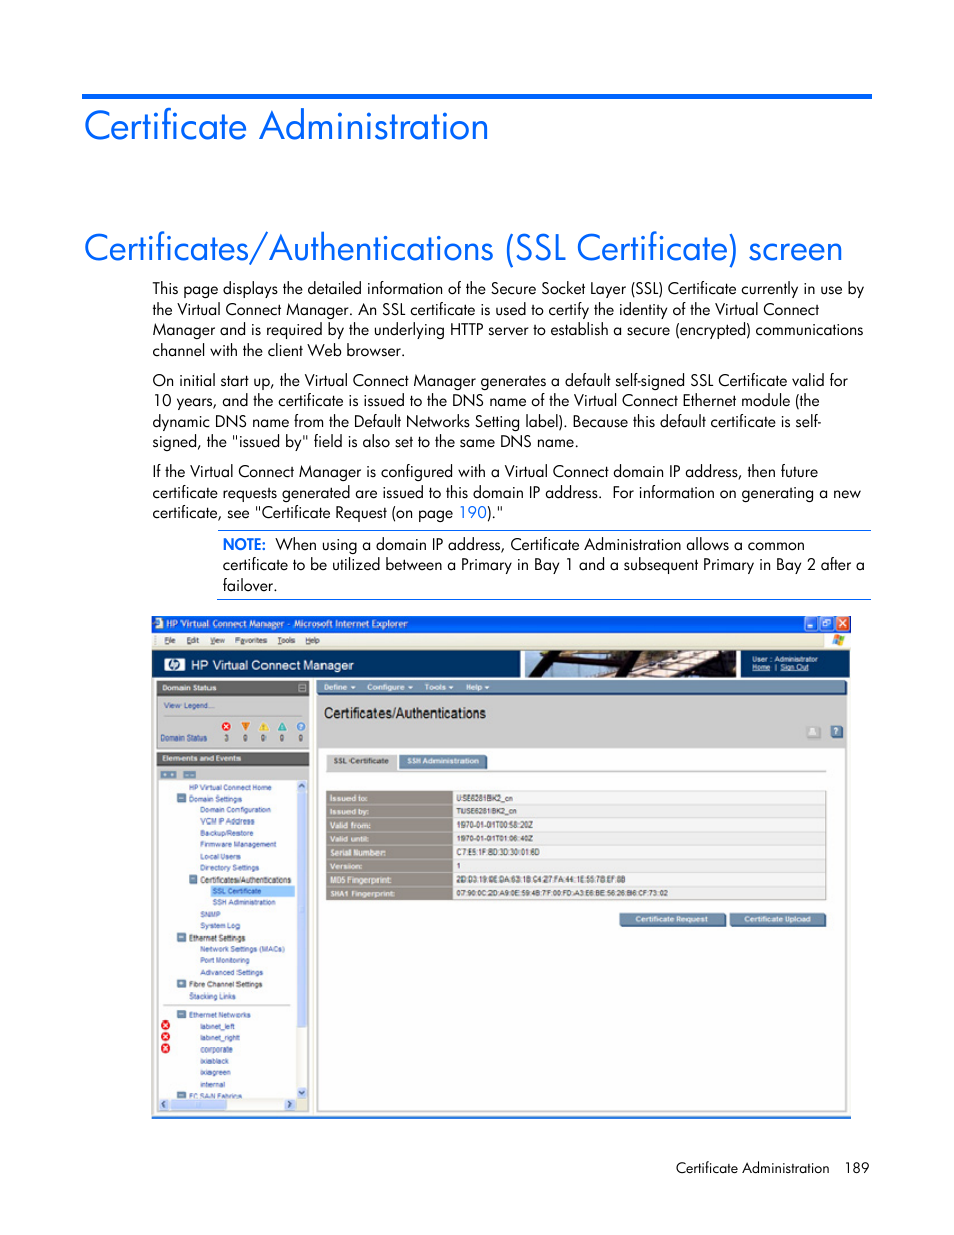
Task: Open VCM IP Address in the tree
Action: pos(227,821)
